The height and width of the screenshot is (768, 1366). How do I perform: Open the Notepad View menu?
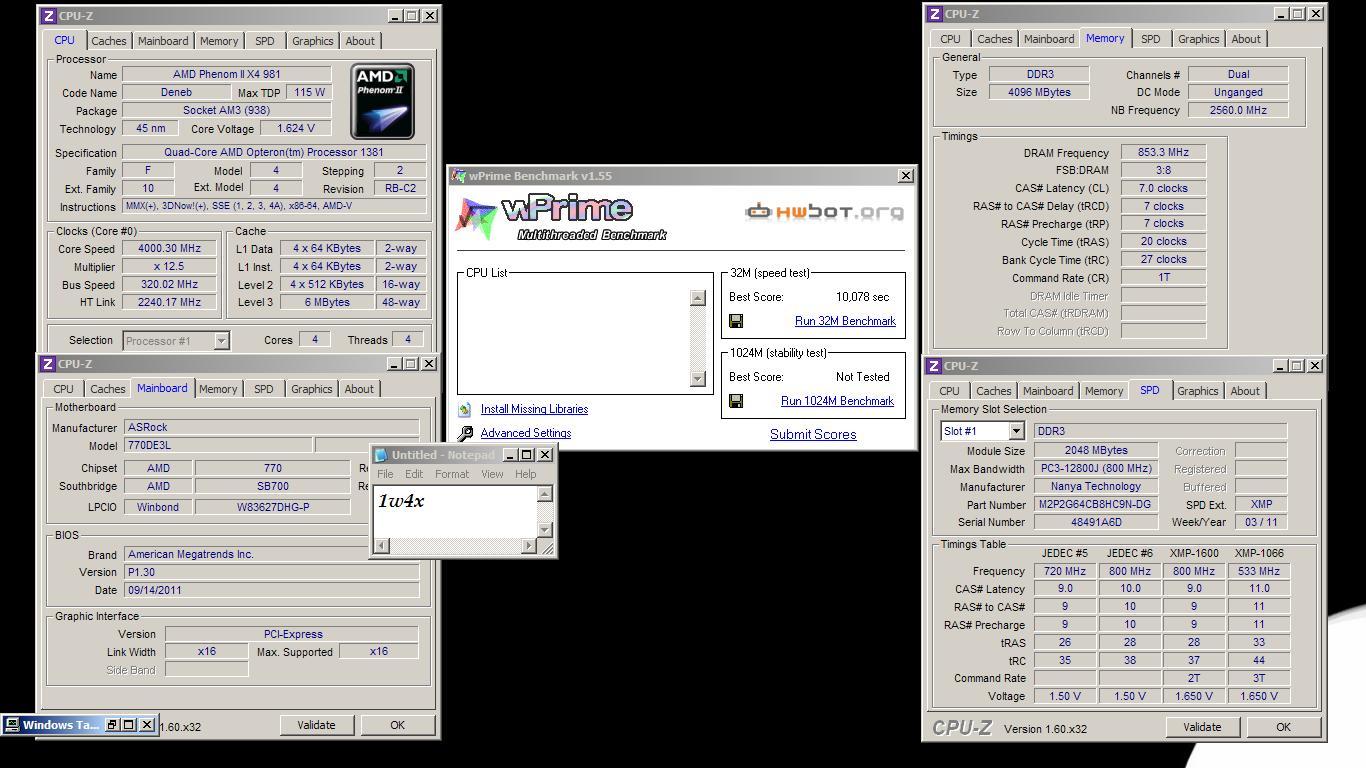point(492,474)
